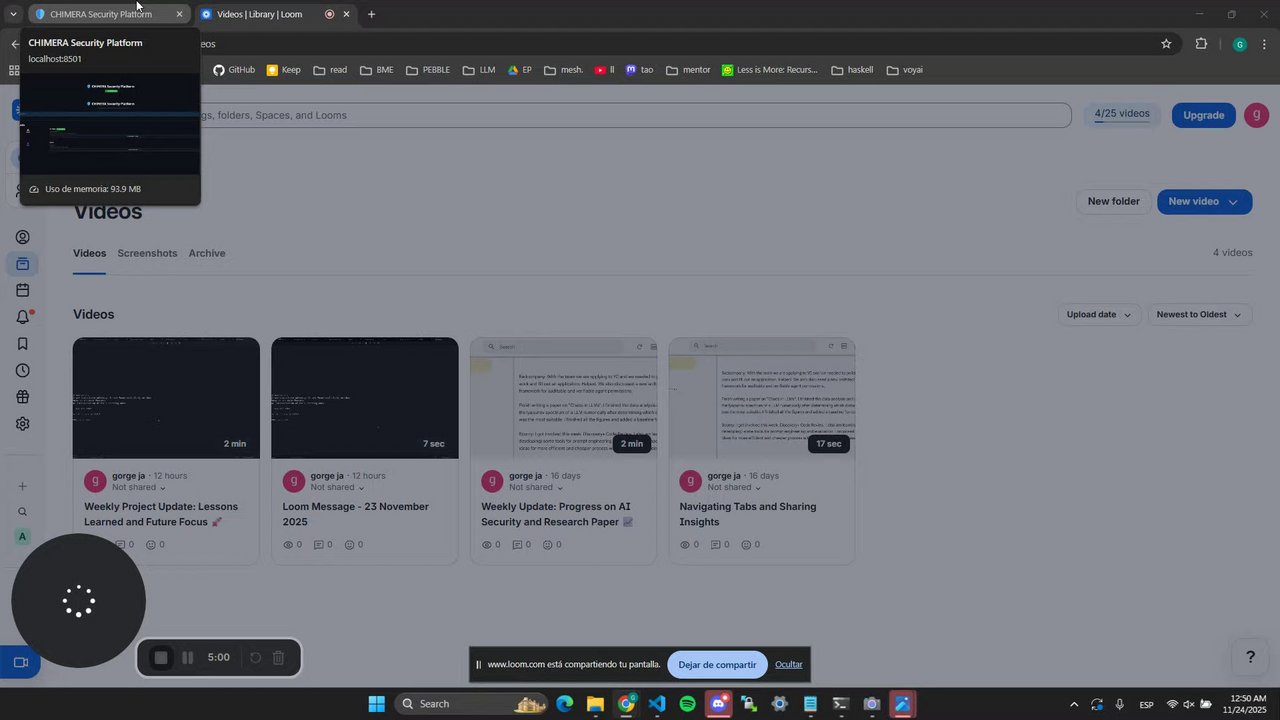Click the Upgrade button
Viewport: 1280px width, 720px height.
1203,115
